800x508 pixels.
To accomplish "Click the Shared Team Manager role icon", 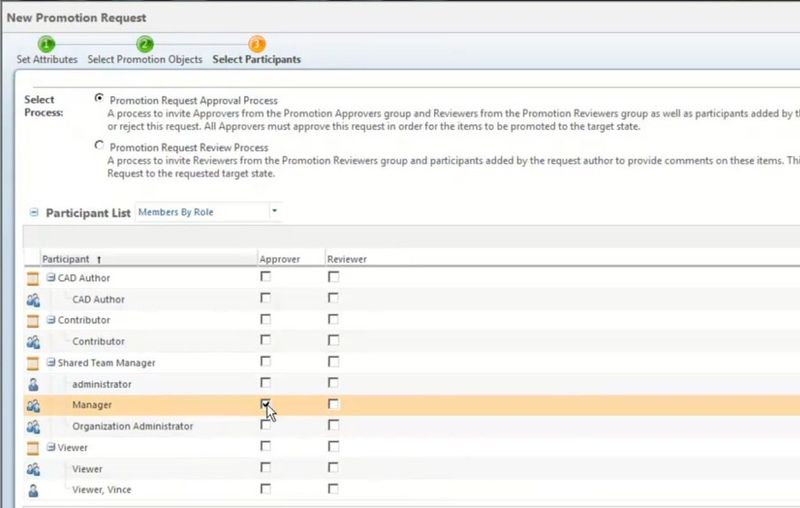I will pyautogui.click(x=33, y=363).
